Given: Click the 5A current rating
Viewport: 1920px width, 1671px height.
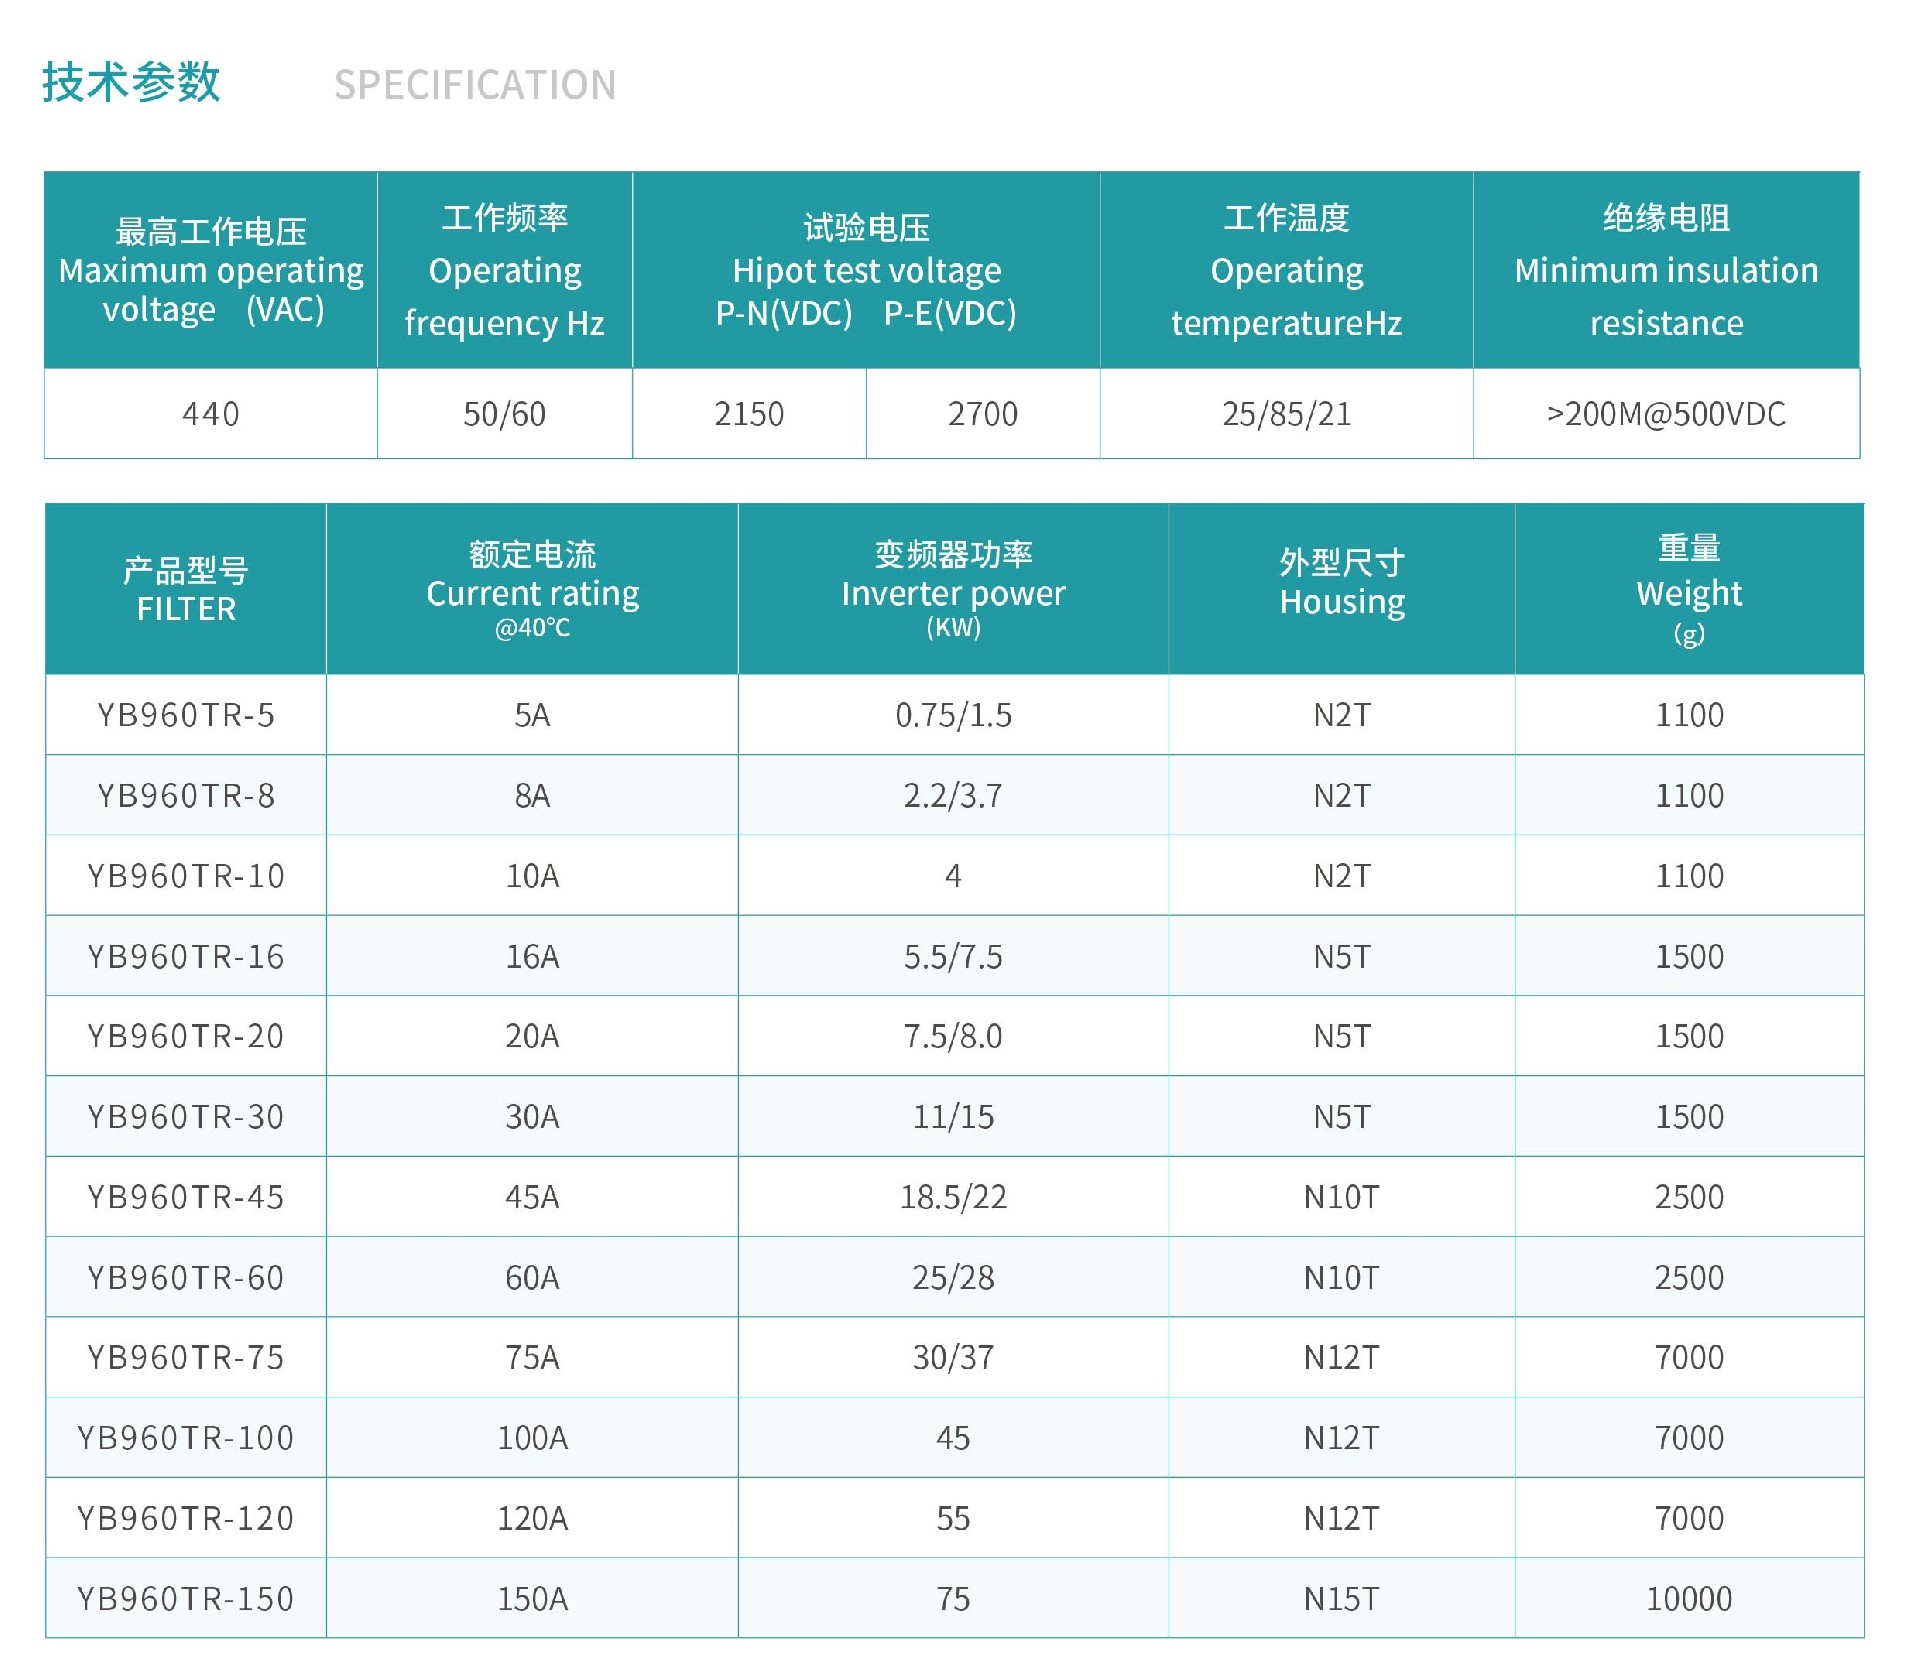Looking at the screenshot, I should click(x=532, y=715).
